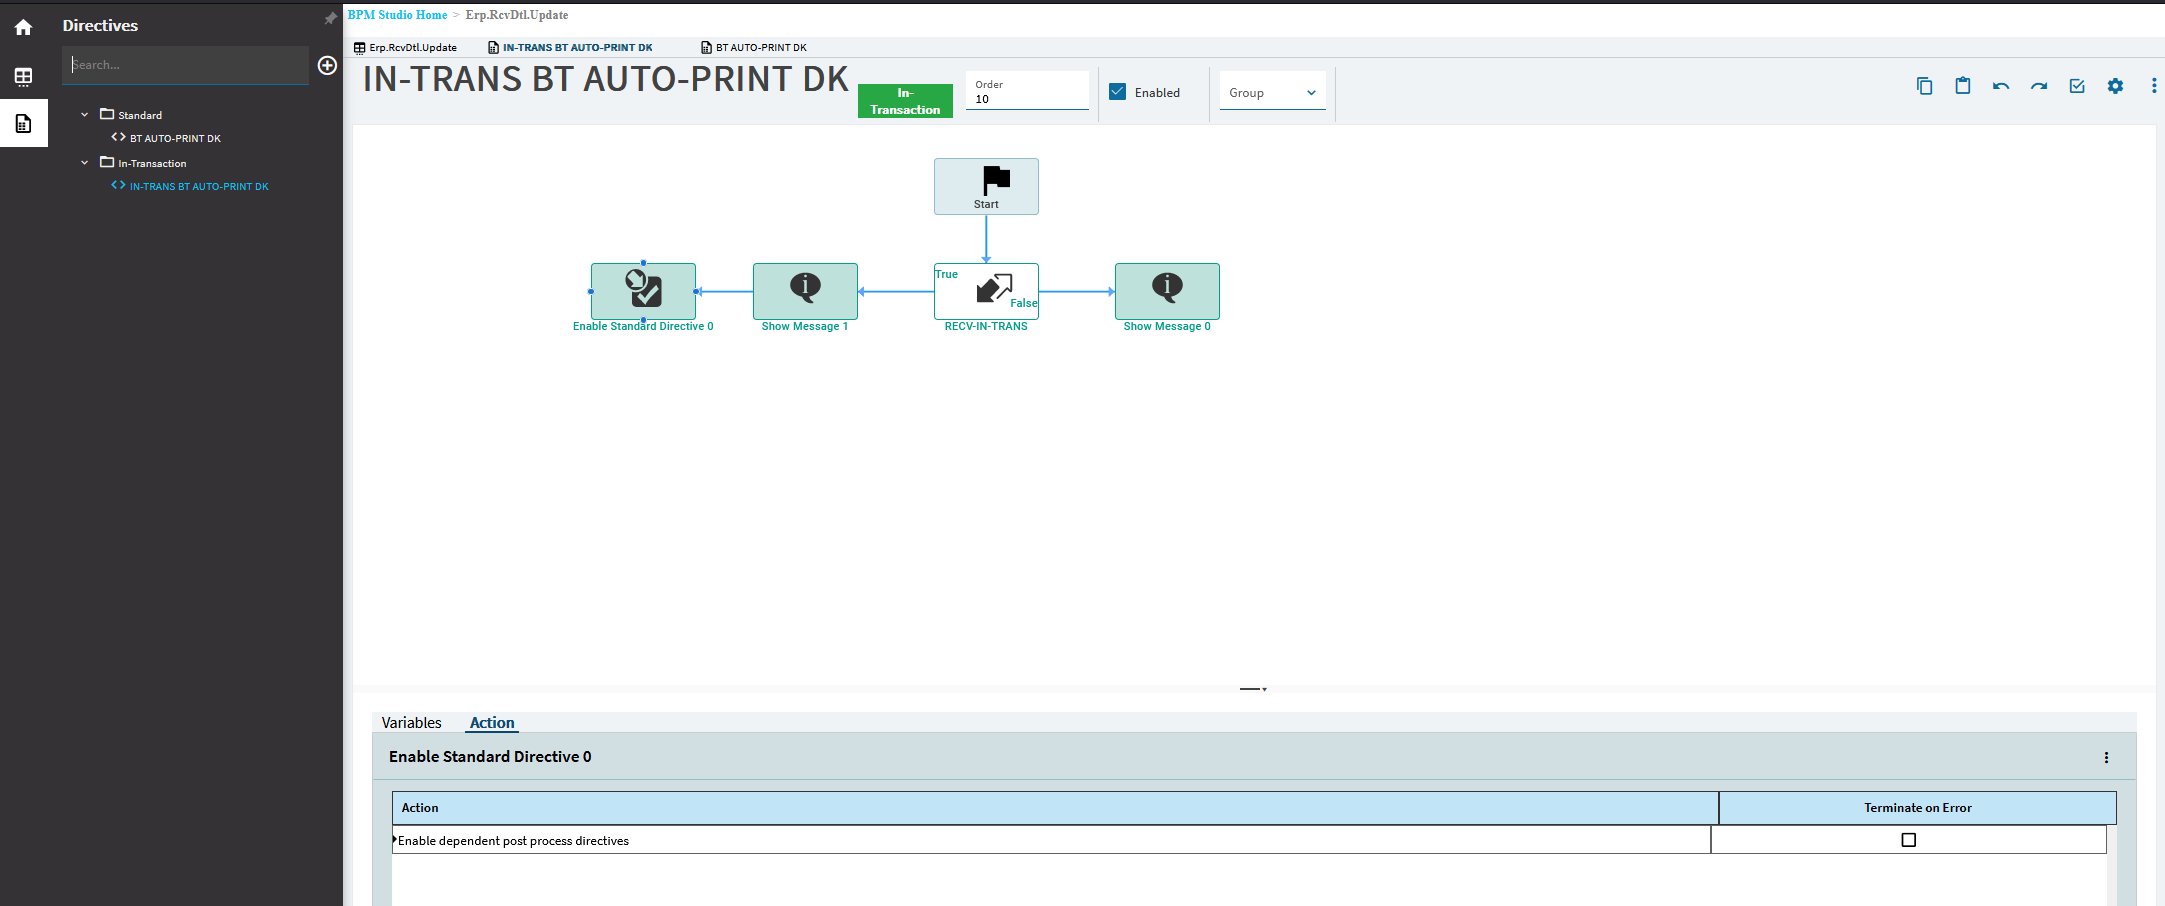Copy the directive using the copy icon

pos(1924,86)
